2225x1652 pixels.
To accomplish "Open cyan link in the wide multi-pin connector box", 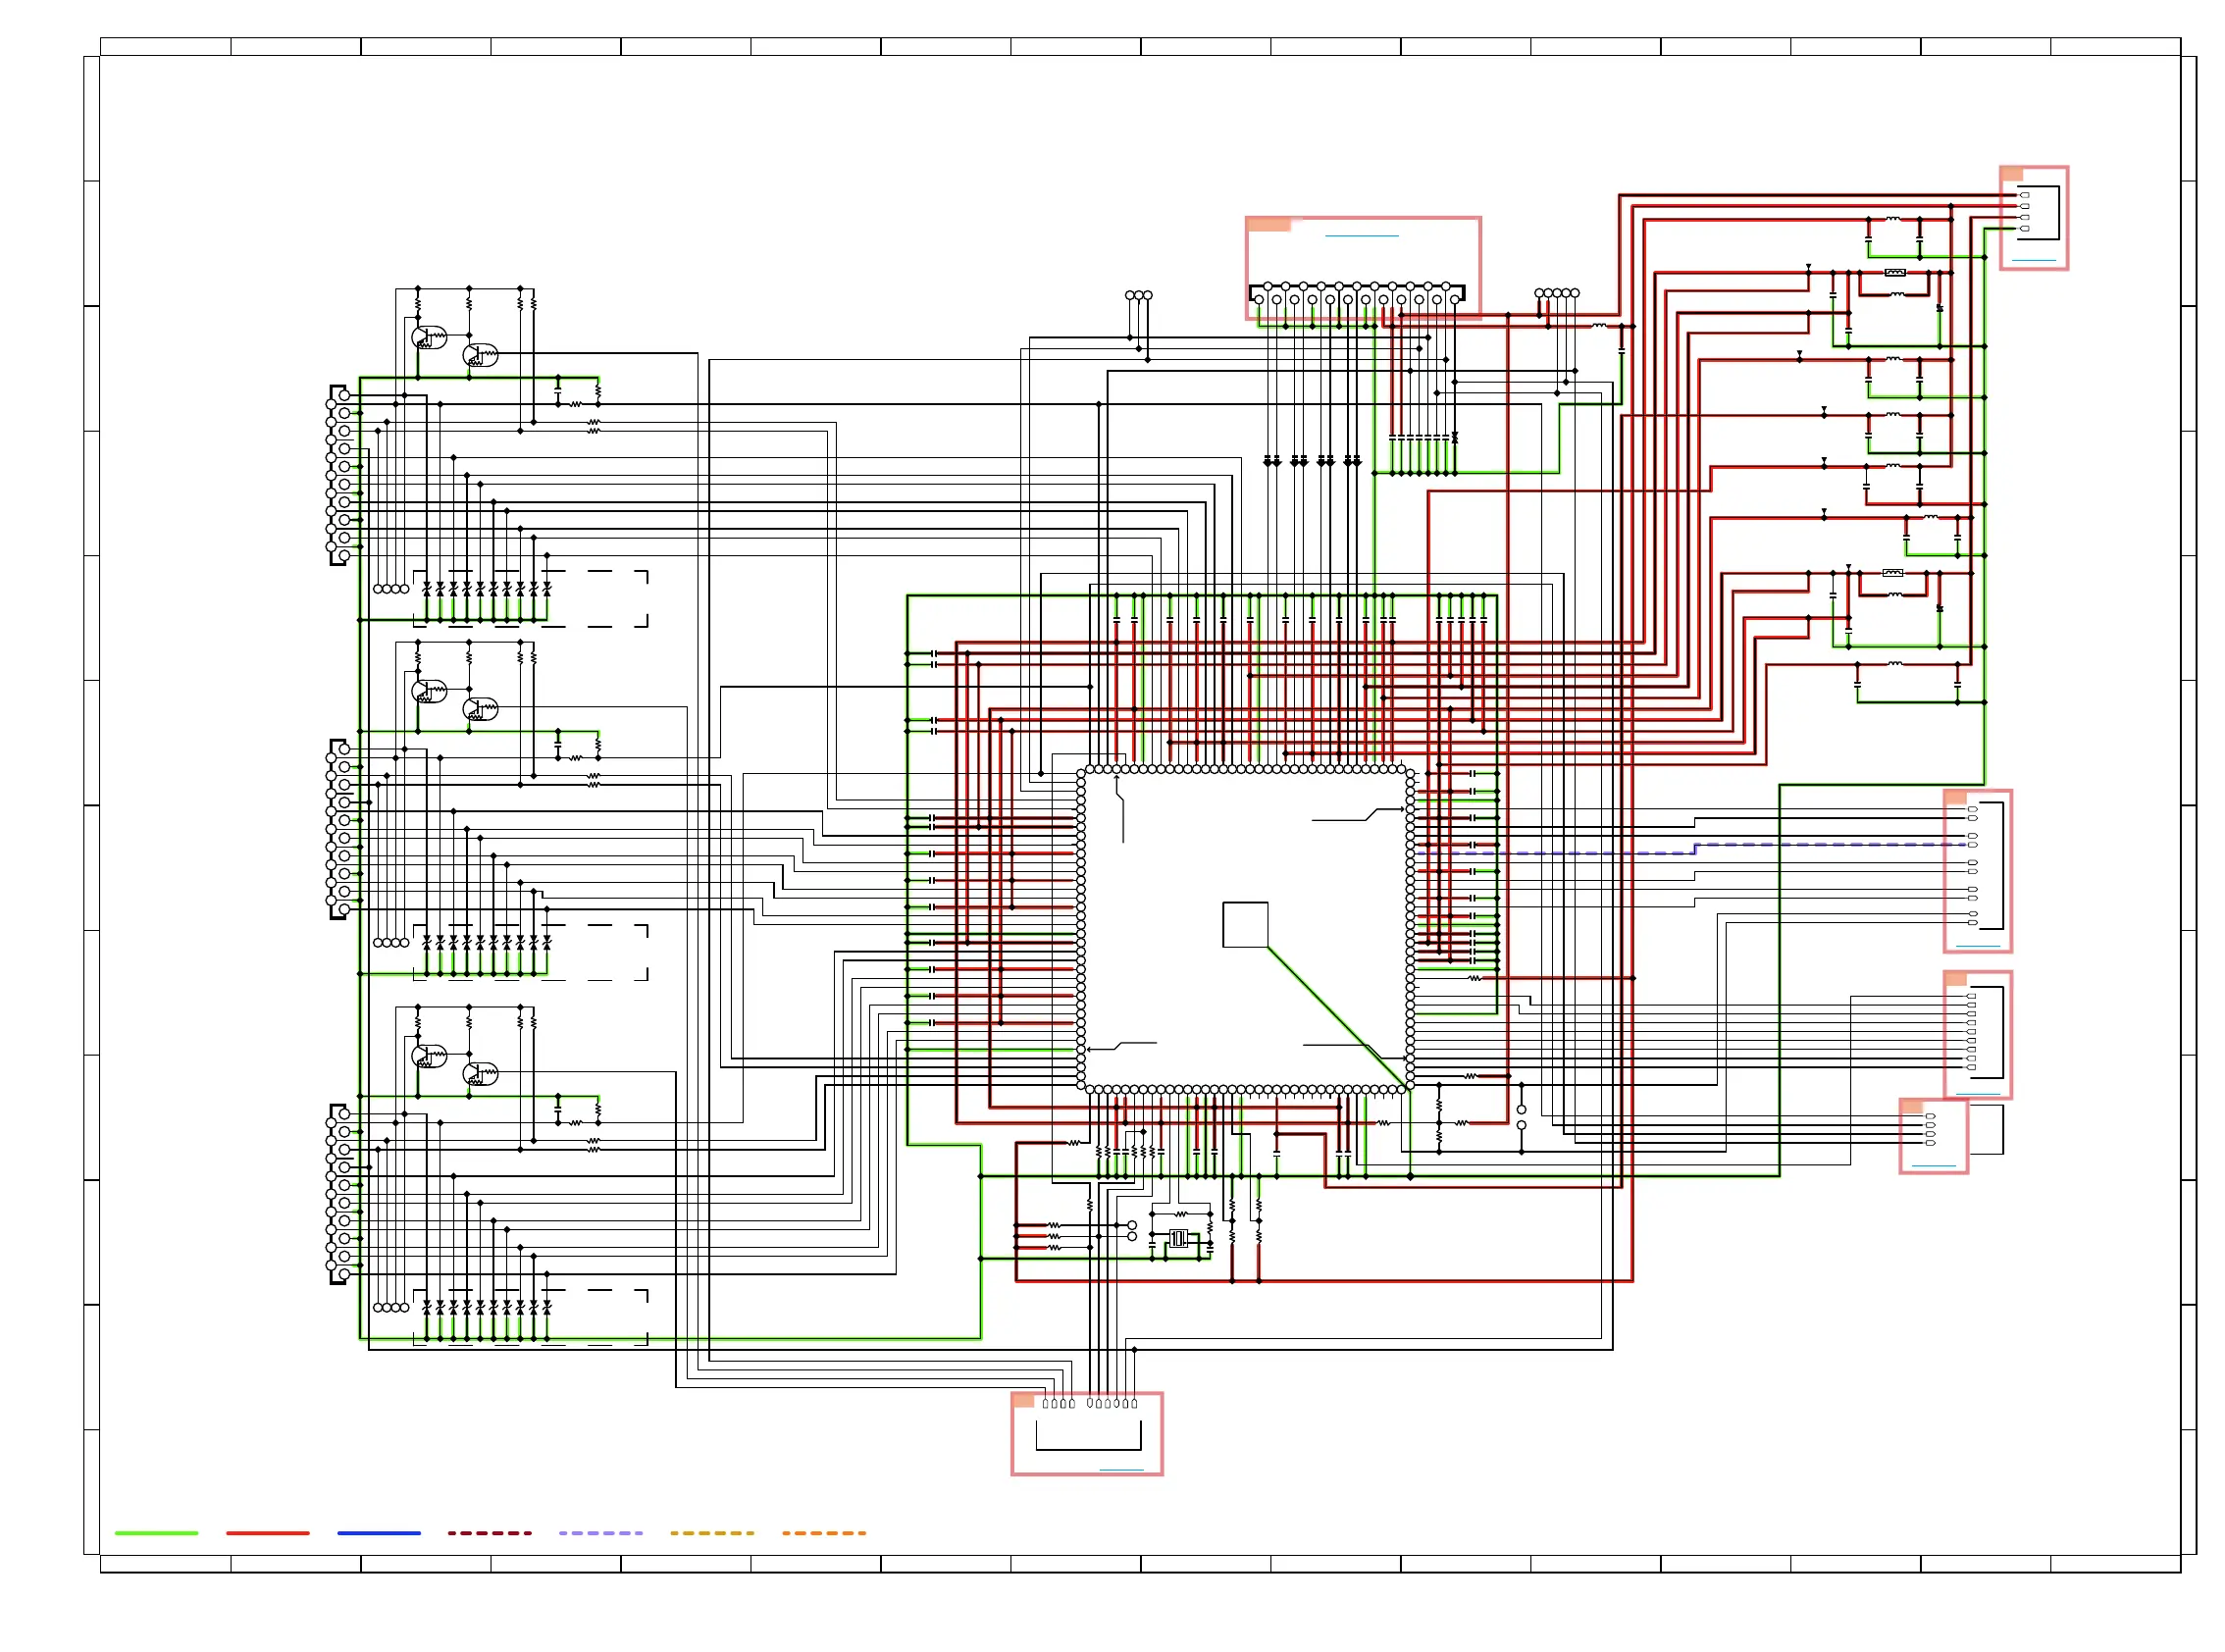I will (x=1361, y=236).
